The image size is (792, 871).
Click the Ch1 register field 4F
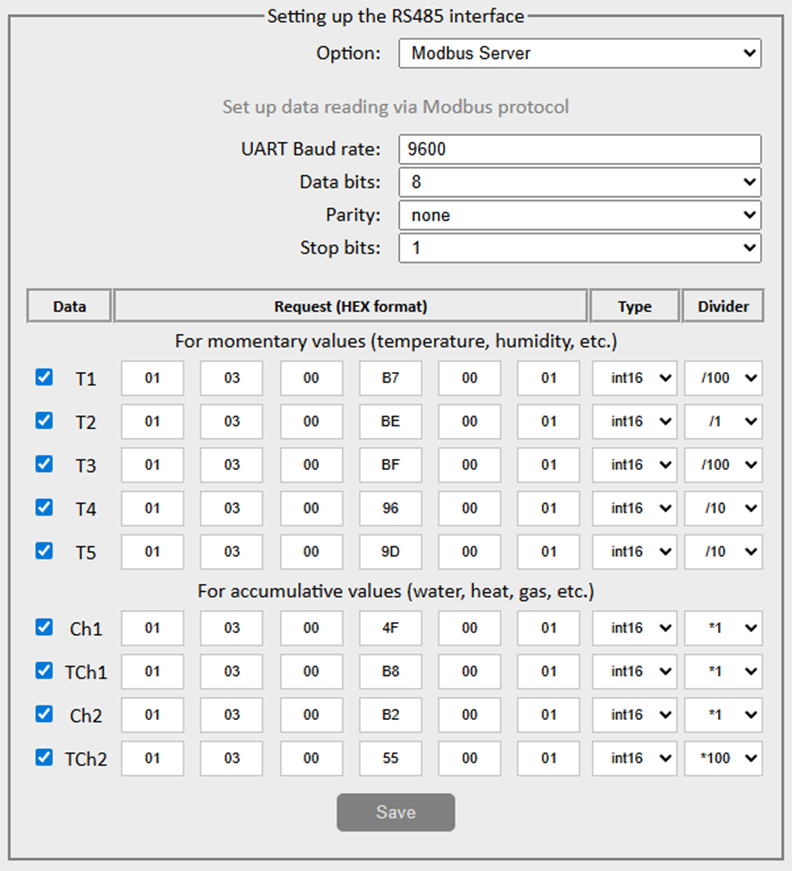click(x=390, y=629)
